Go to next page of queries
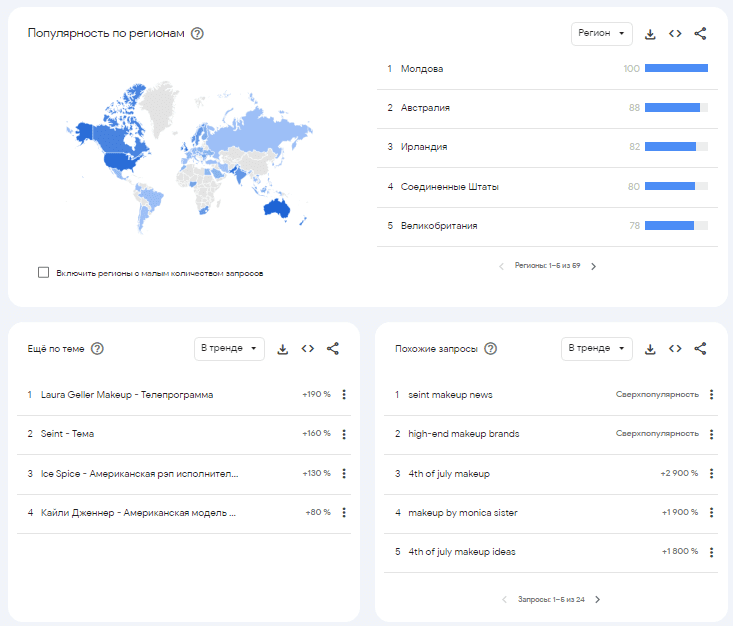733x626 pixels. 597,599
